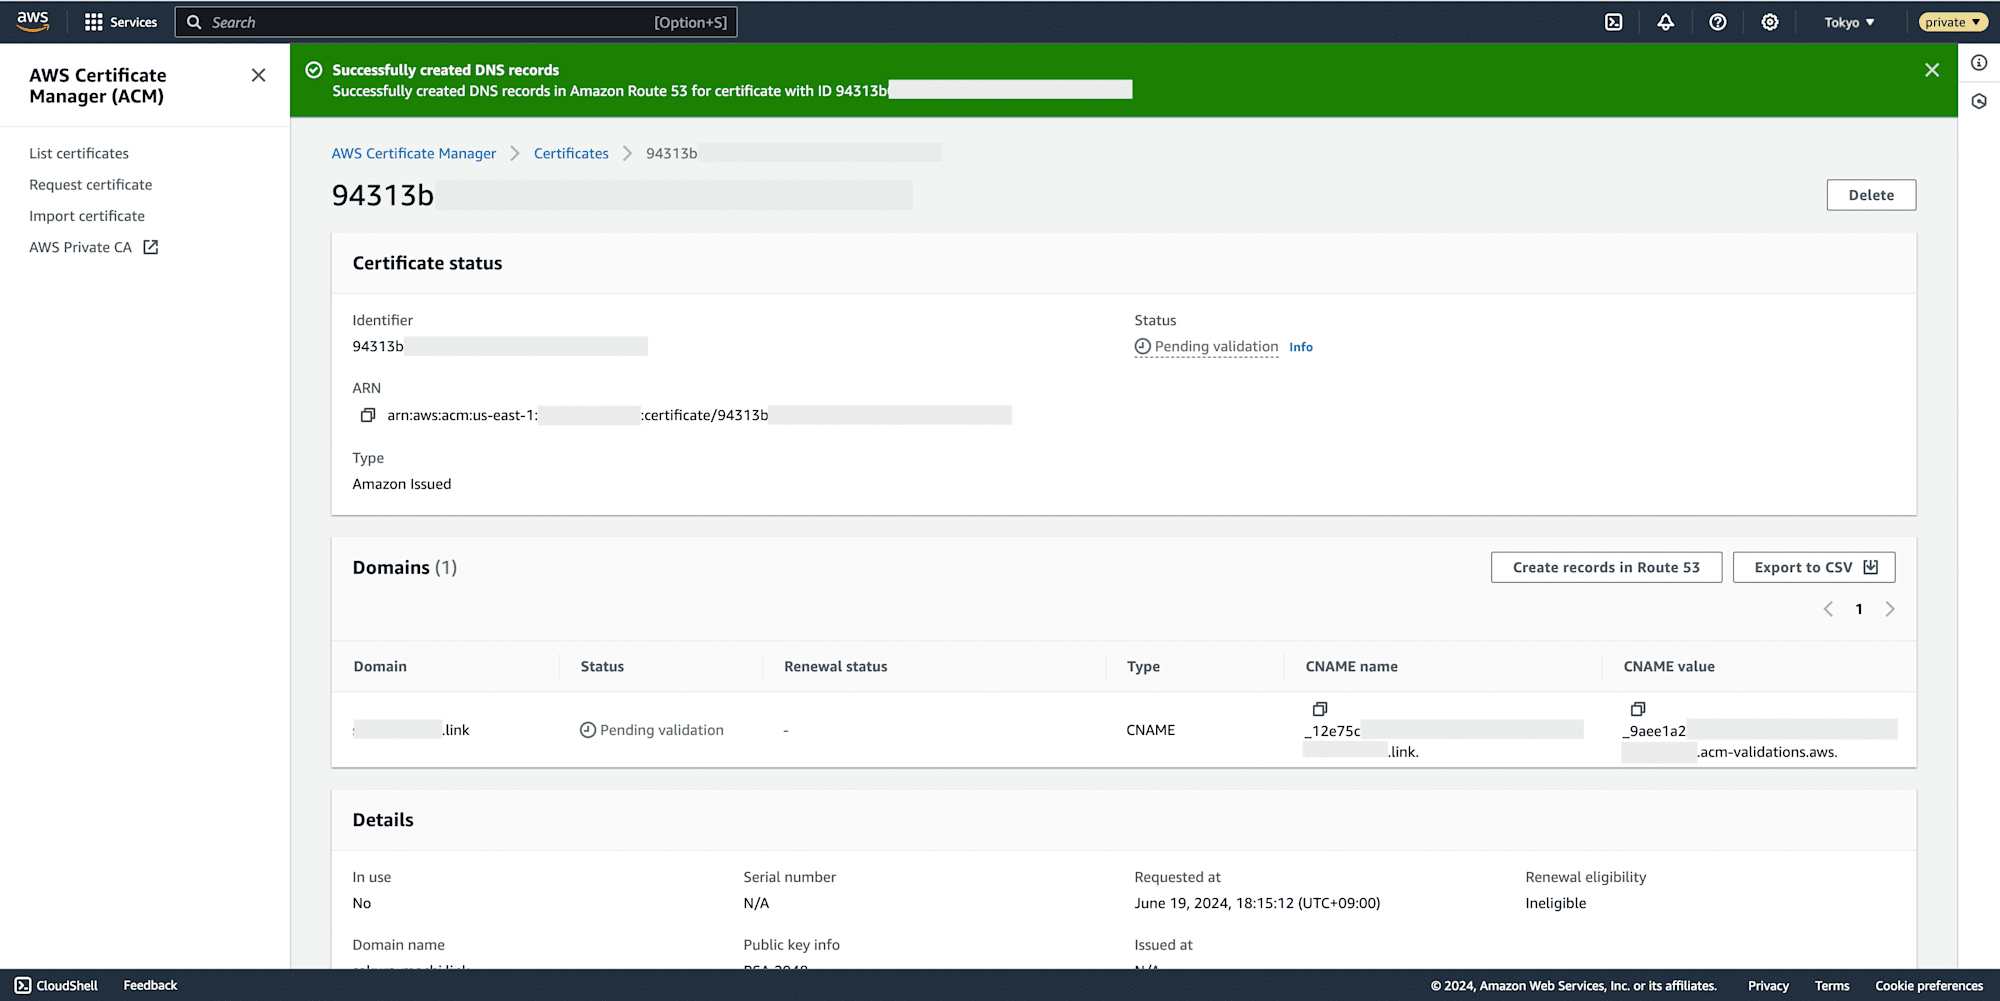Screen dimensions: 2000x1001
Task: Click the Ineligible renewal eligibility value
Action: (x=1556, y=903)
